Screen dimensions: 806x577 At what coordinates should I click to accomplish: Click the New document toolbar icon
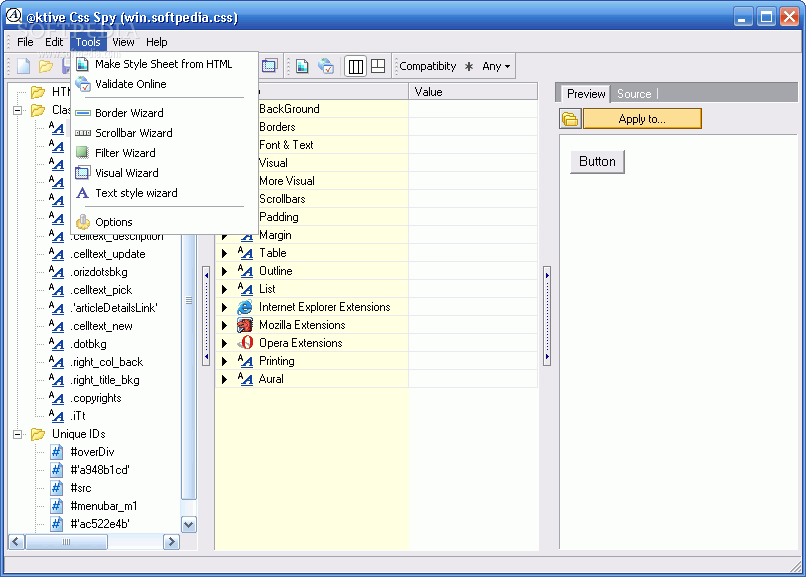[x=24, y=66]
